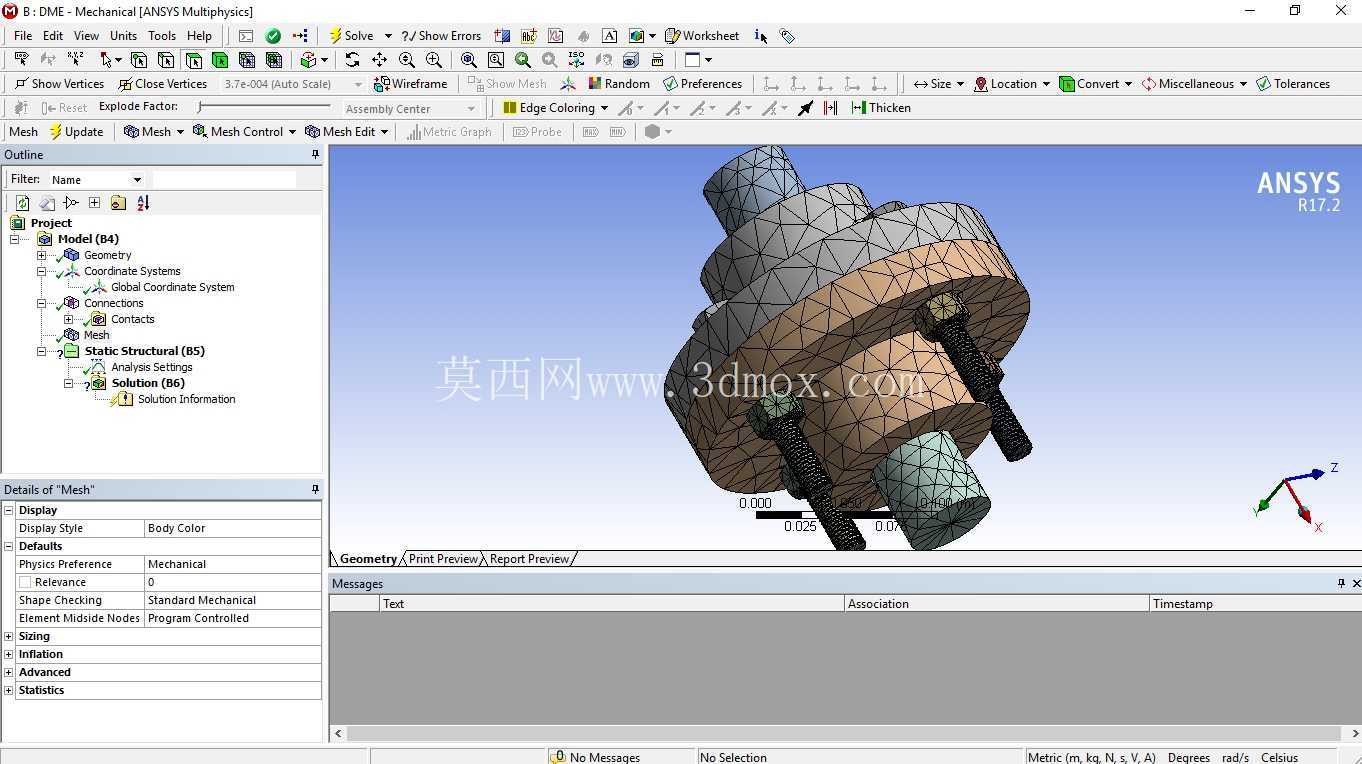Toggle the Thicken display option
Viewport: 1362px width, 764px height.
(881, 108)
